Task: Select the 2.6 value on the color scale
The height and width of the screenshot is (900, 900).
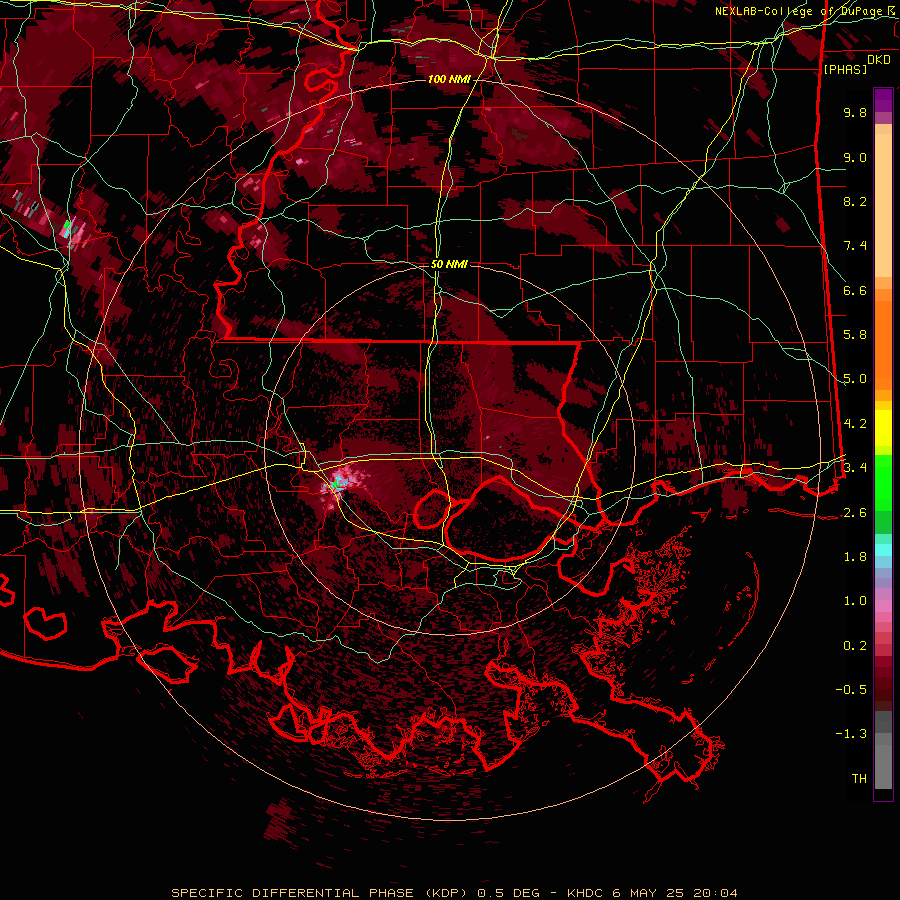Action: (855, 513)
